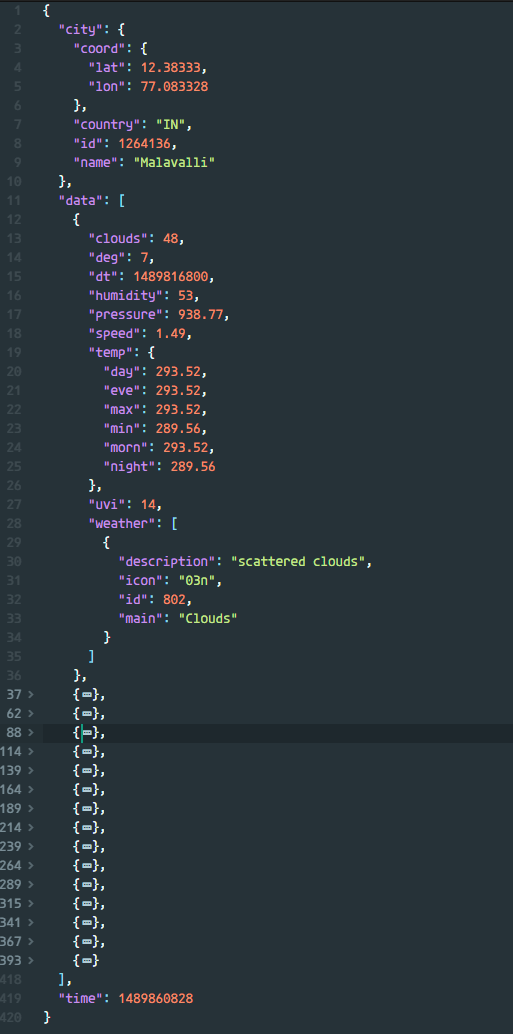Image resolution: width=513 pixels, height=1034 pixels.
Task: Expand the folded block at line 164
Action: click(31, 789)
